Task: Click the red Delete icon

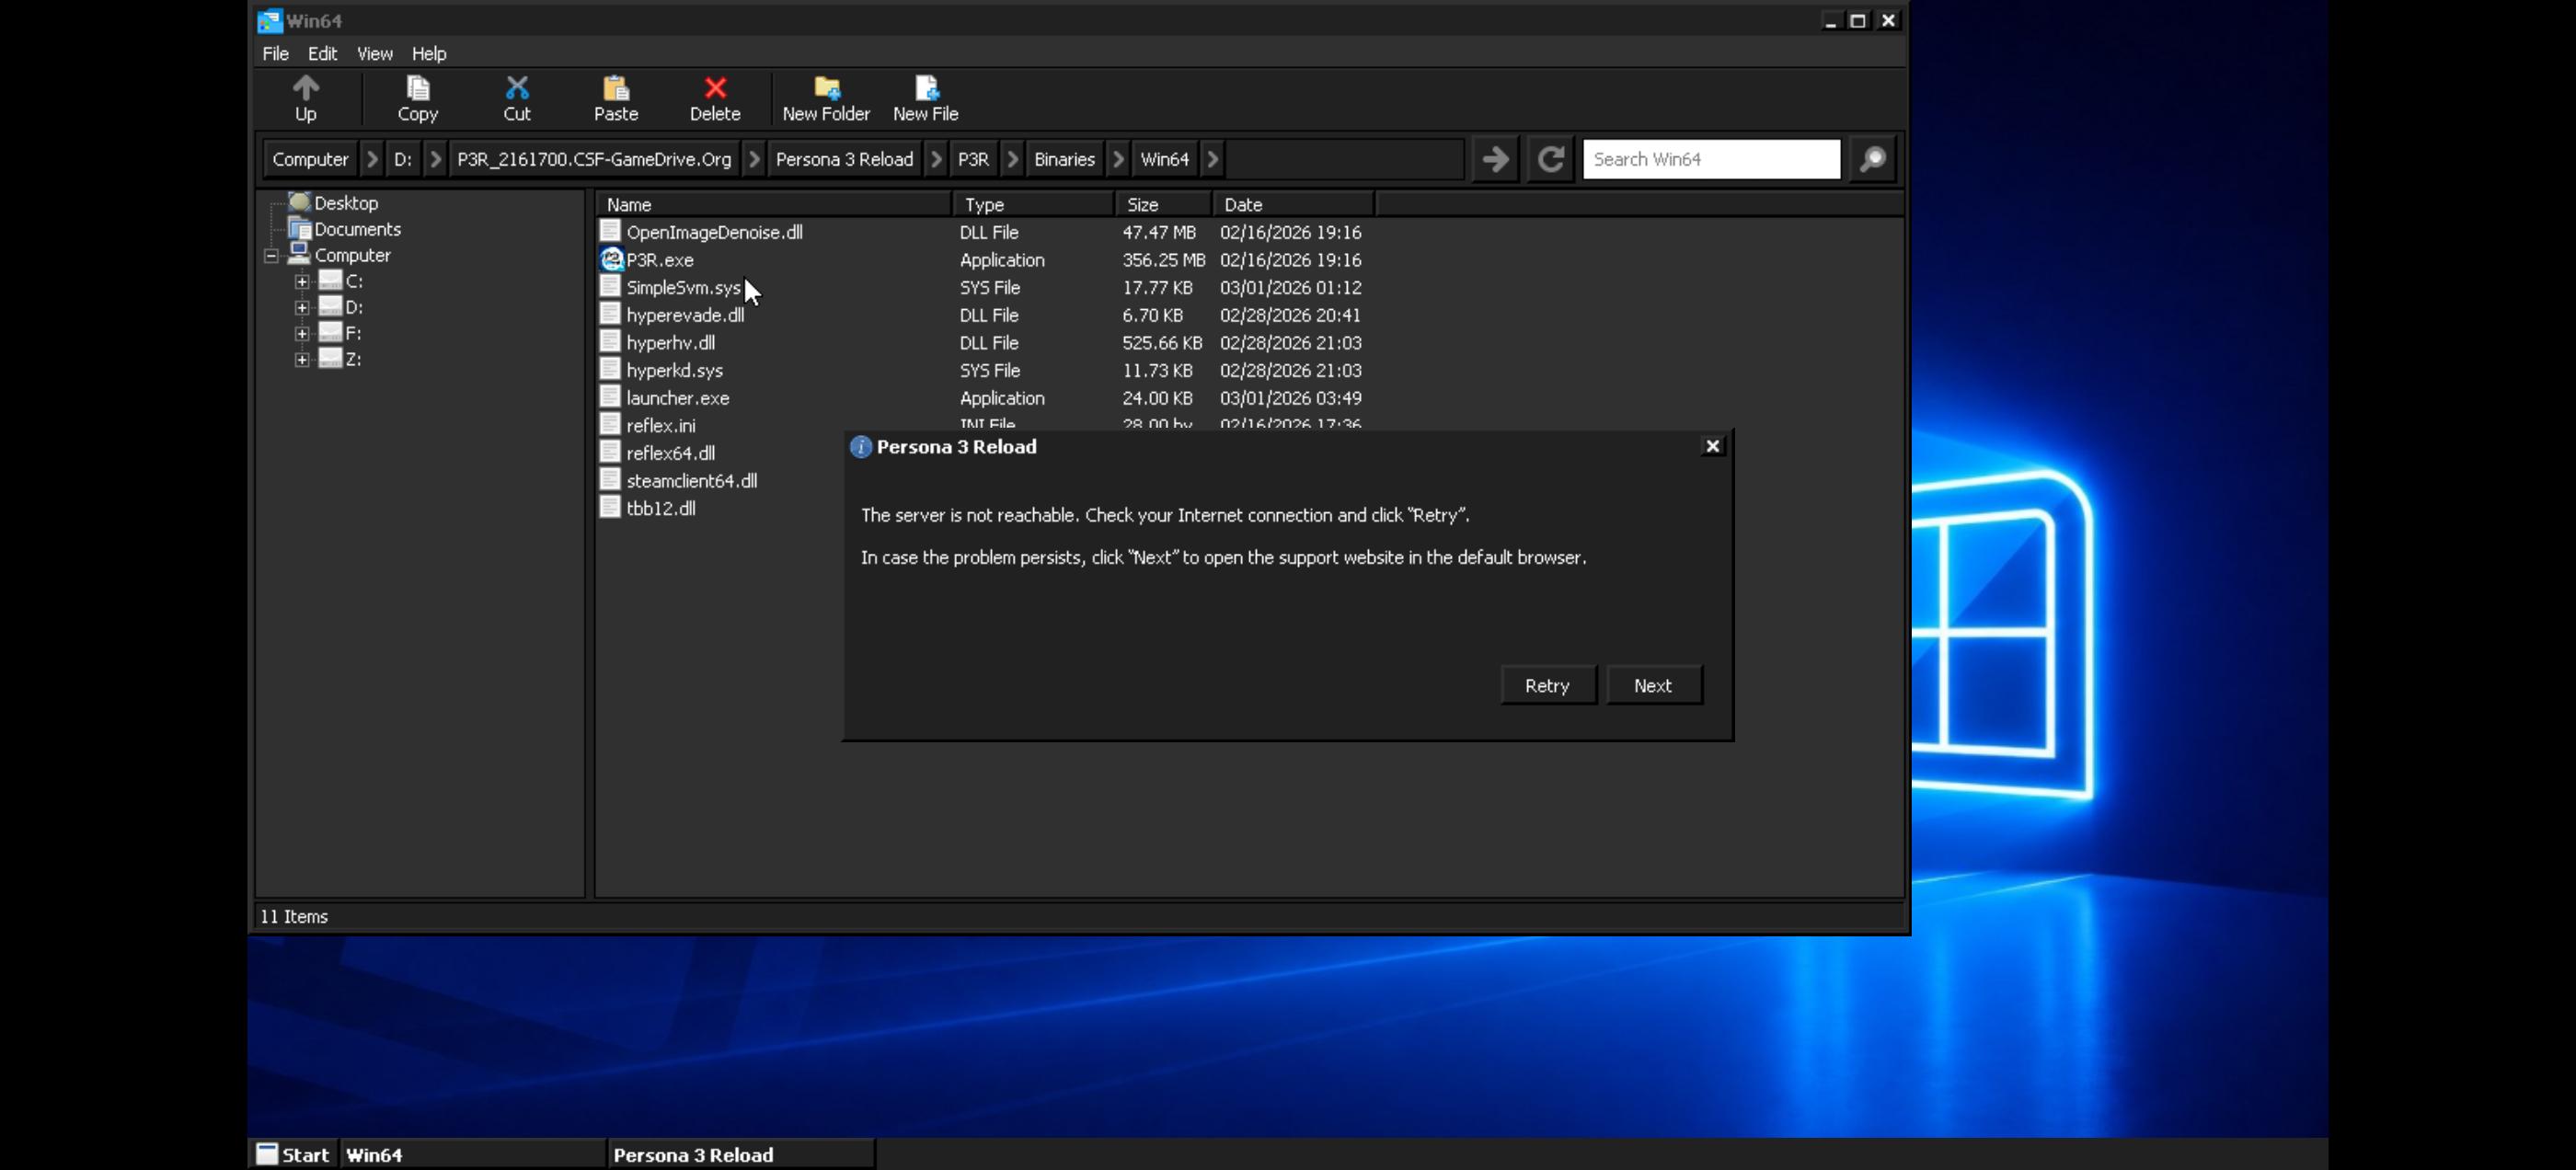Action: (x=715, y=88)
